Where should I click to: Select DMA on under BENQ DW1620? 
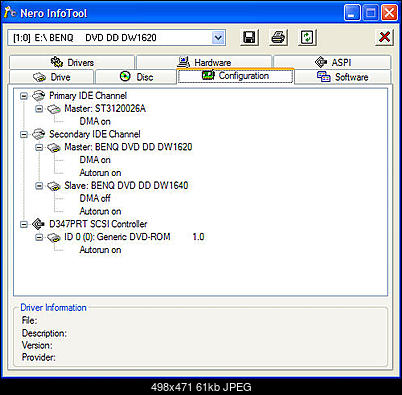(95, 160)
